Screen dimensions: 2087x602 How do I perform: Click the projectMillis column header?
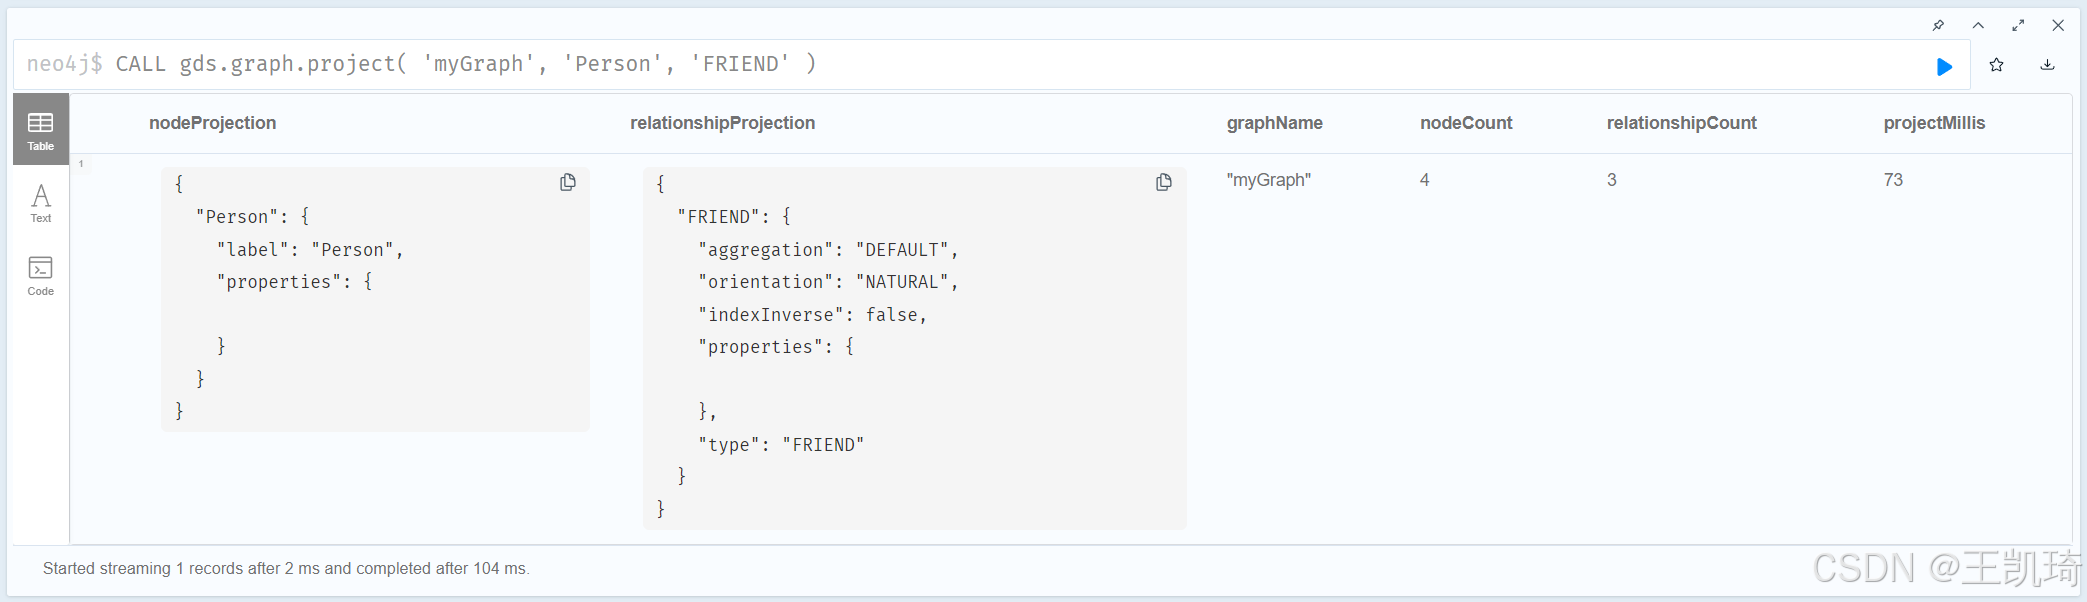(x=1934, y=123)
